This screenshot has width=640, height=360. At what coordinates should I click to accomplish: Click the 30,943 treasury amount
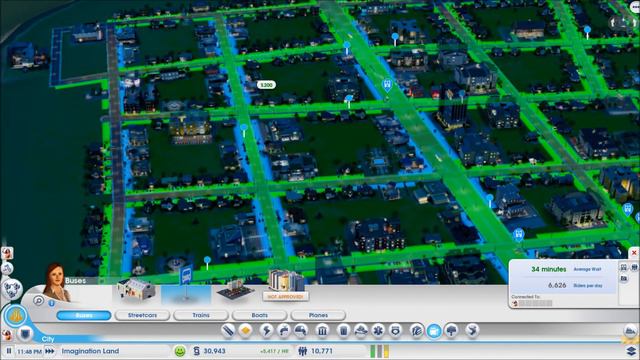[215, 351]
